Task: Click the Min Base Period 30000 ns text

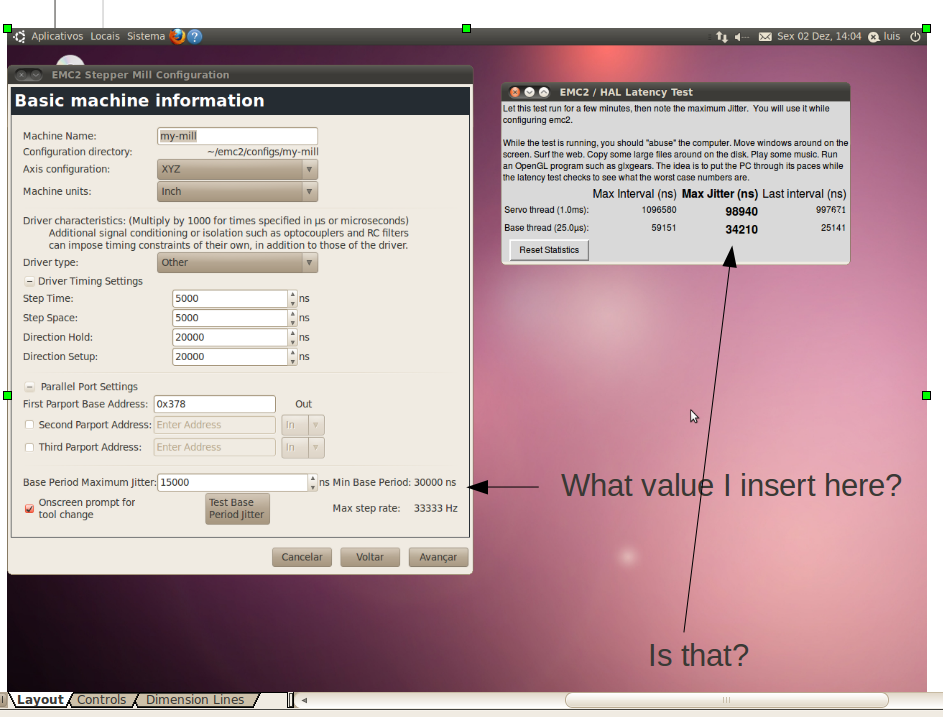Action: click(394, 482)
